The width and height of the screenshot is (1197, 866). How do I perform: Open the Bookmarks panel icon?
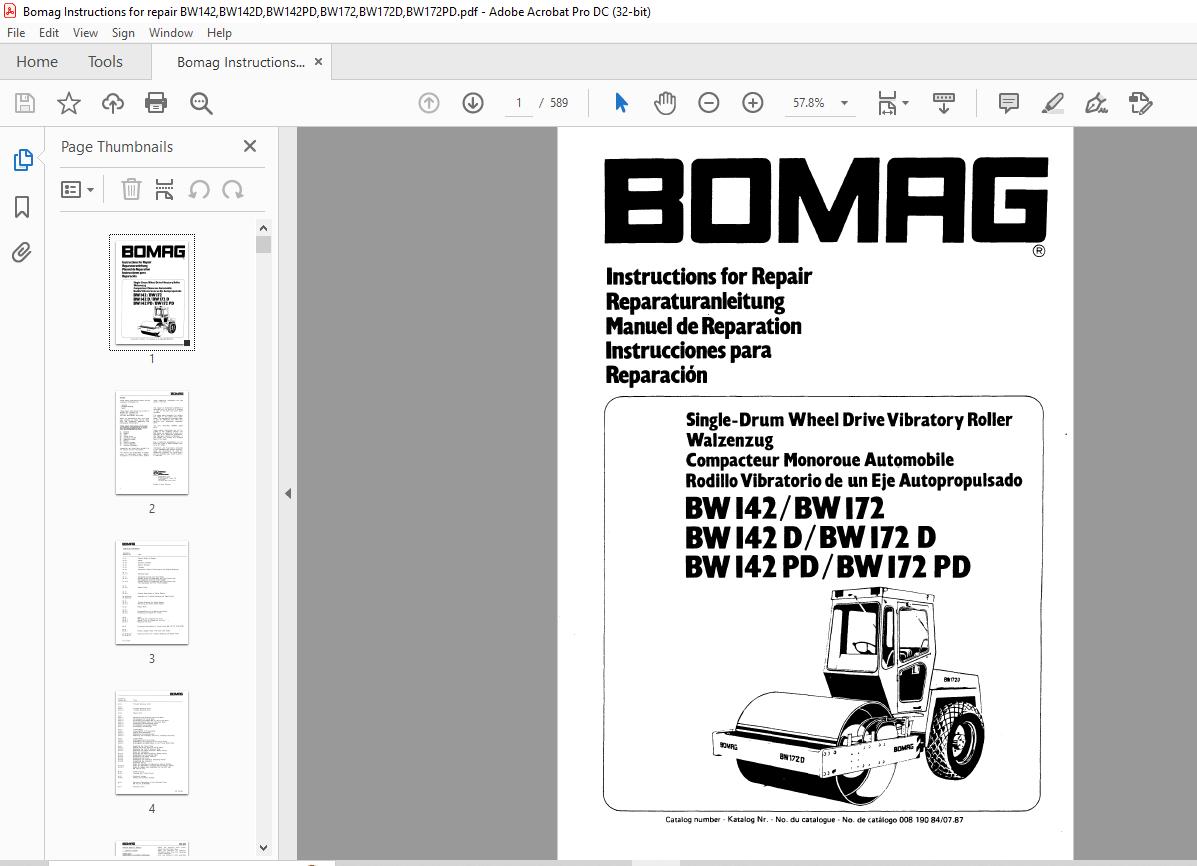tap(22, 207)
